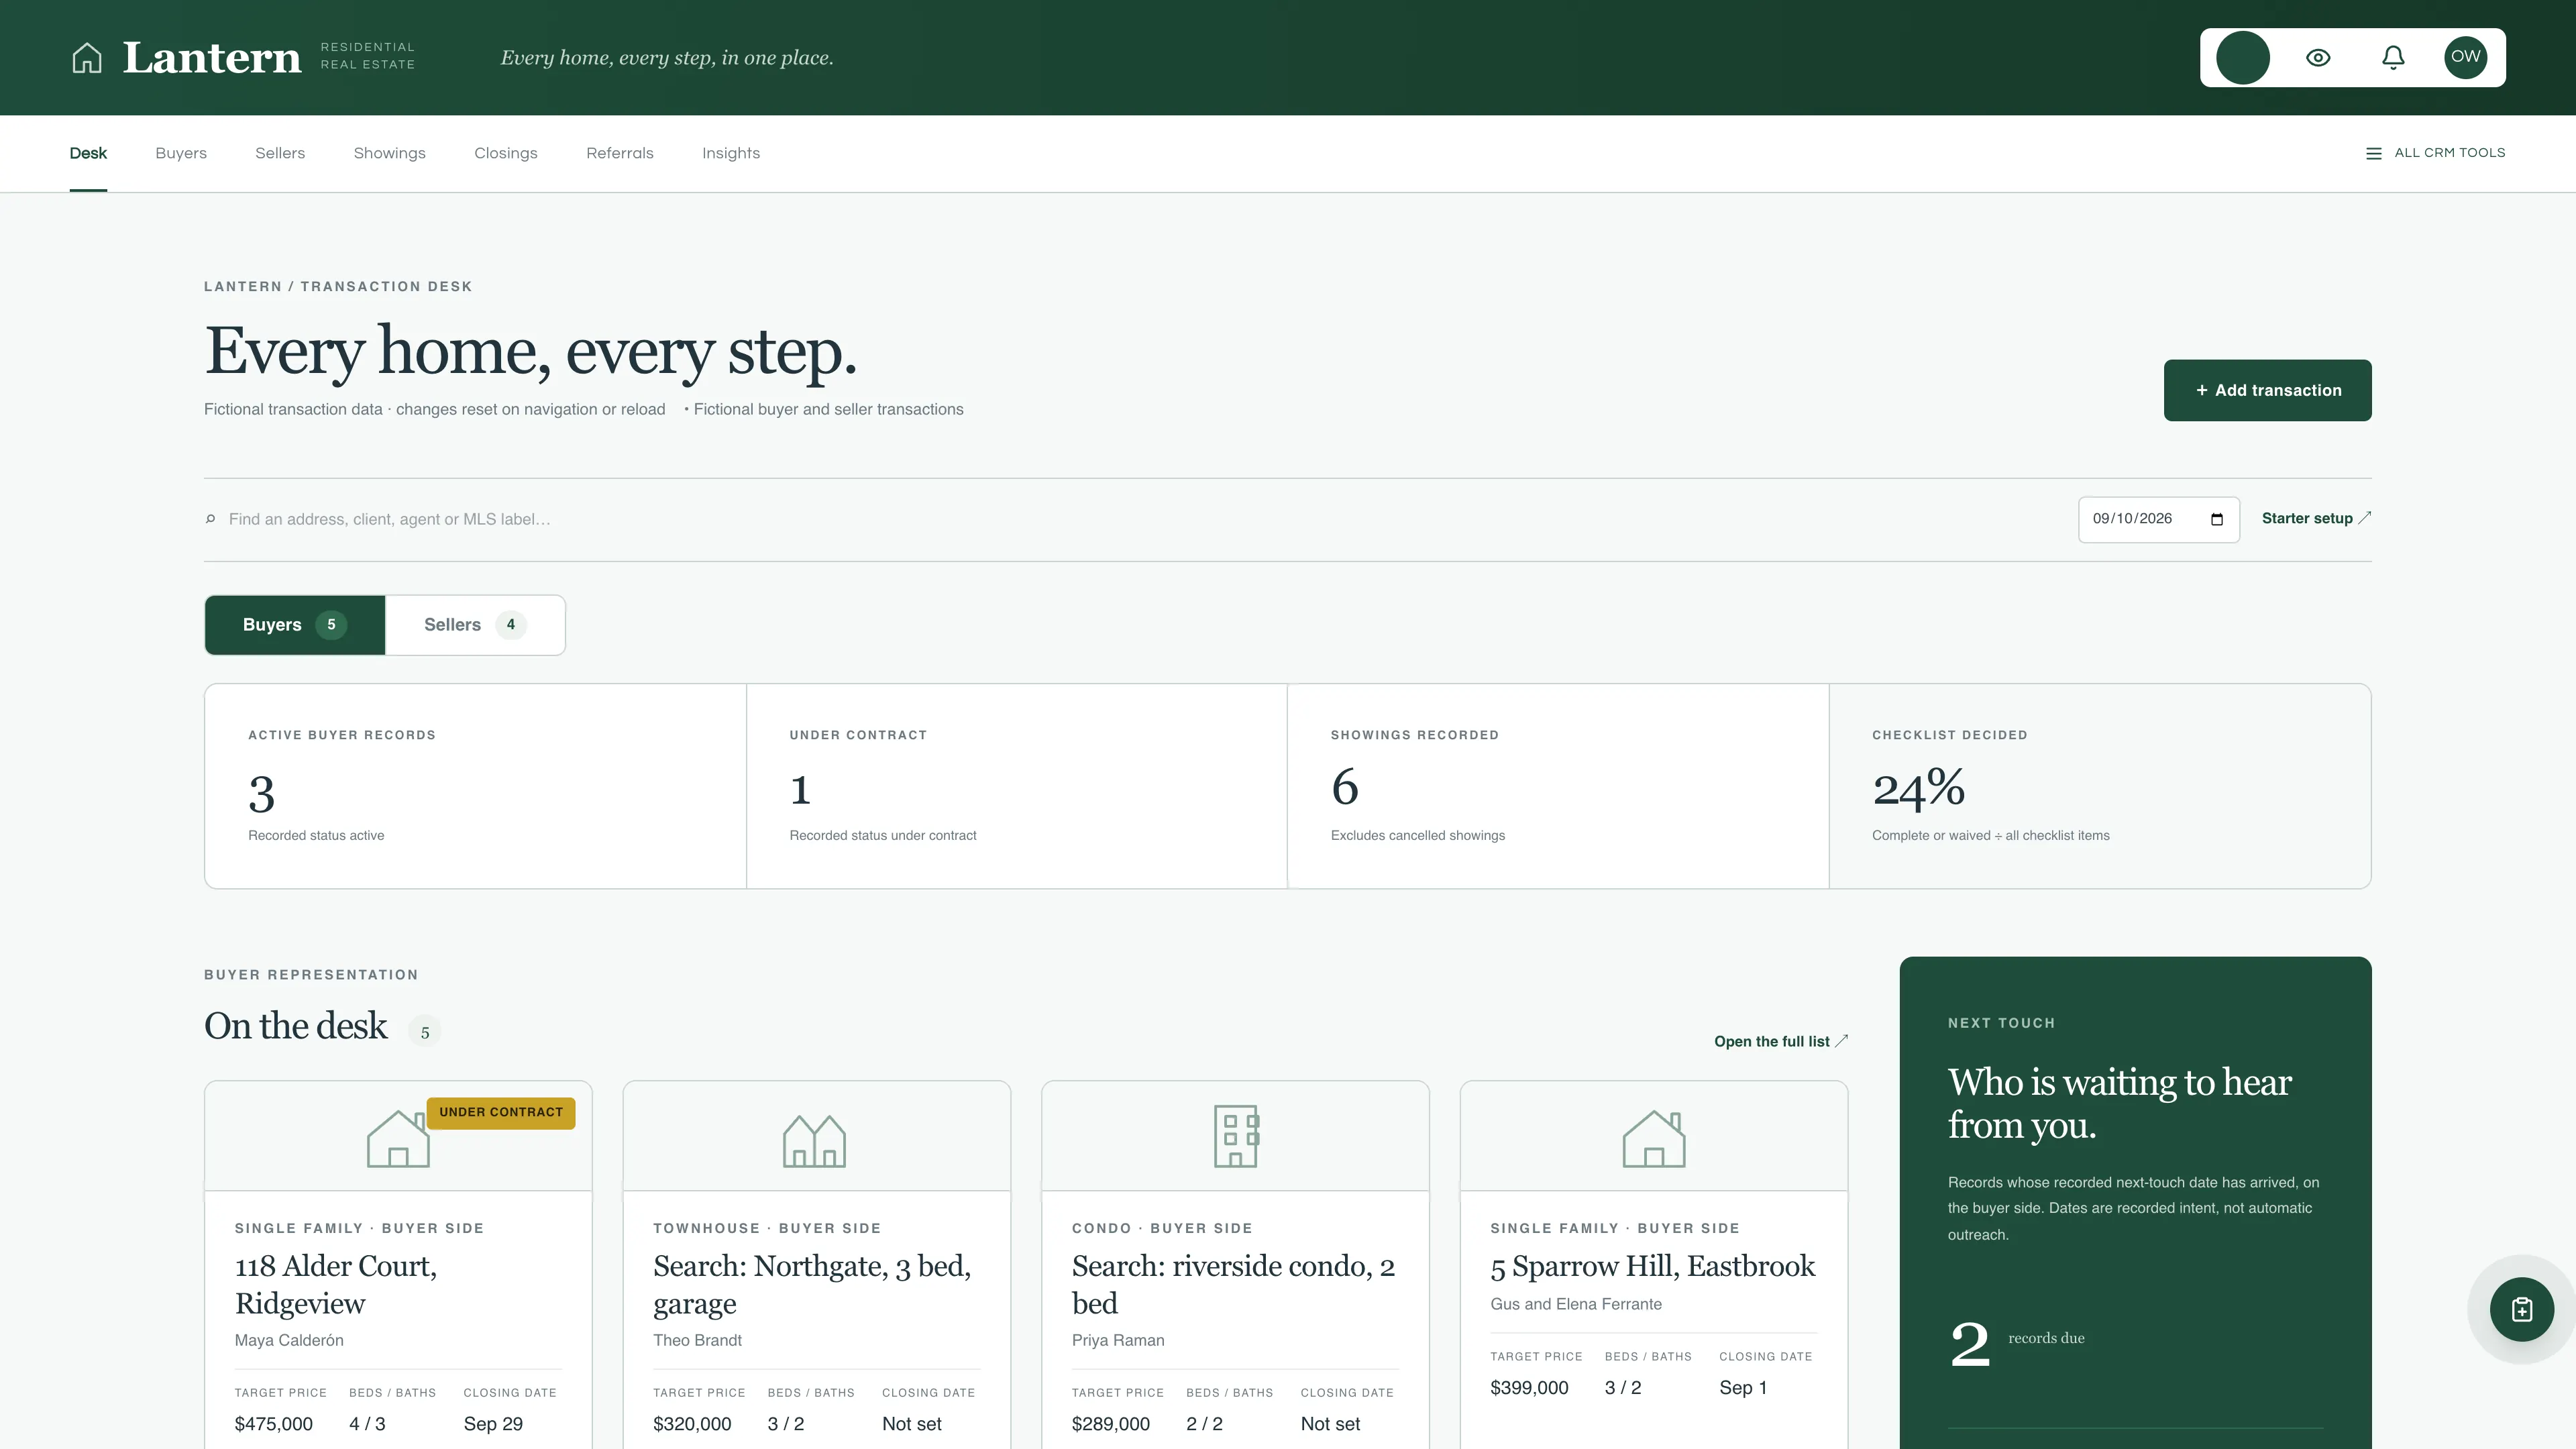Click the Showings Recorded value 6
Viewport: 2576px width, 1449px height.
coord(1345,787)
